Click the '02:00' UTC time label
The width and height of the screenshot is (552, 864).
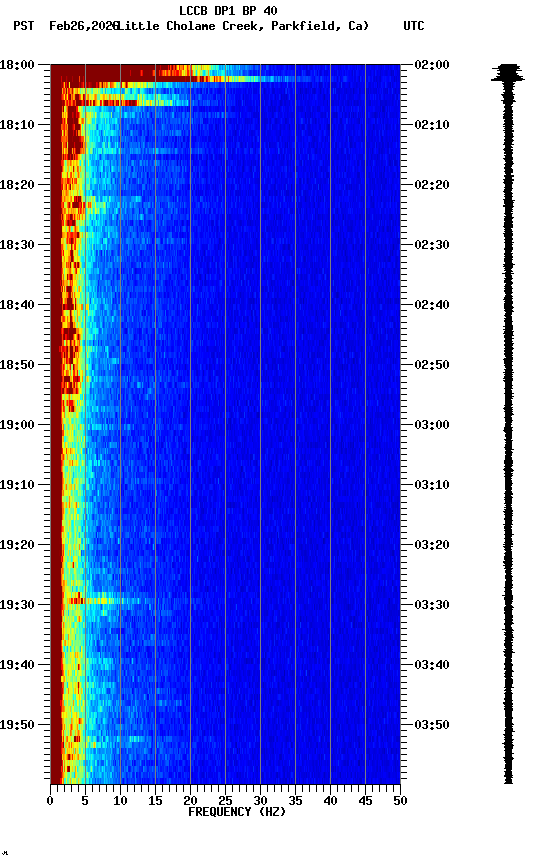coord(432,65)
